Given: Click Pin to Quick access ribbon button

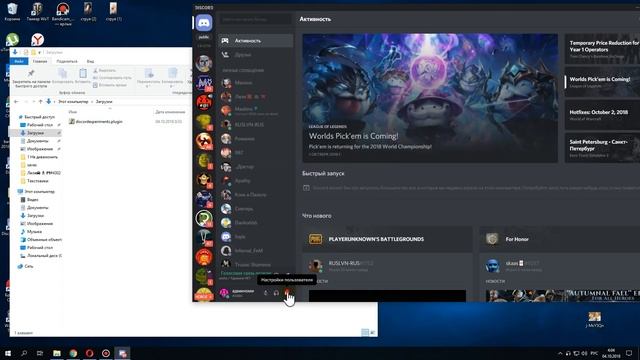Looking at the screenshot, I should pos(31,78).
